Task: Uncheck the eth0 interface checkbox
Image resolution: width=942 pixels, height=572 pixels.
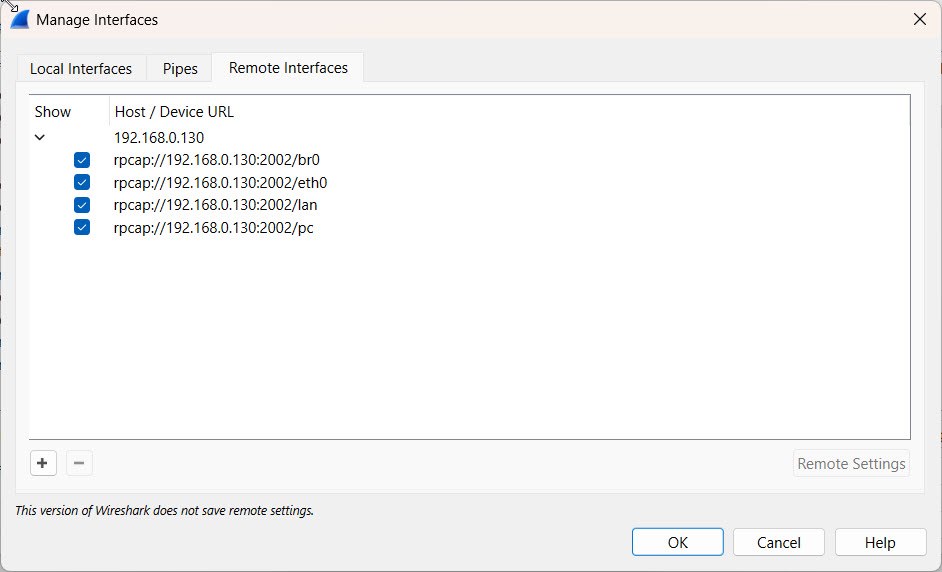Action: (x=82, y=182)
